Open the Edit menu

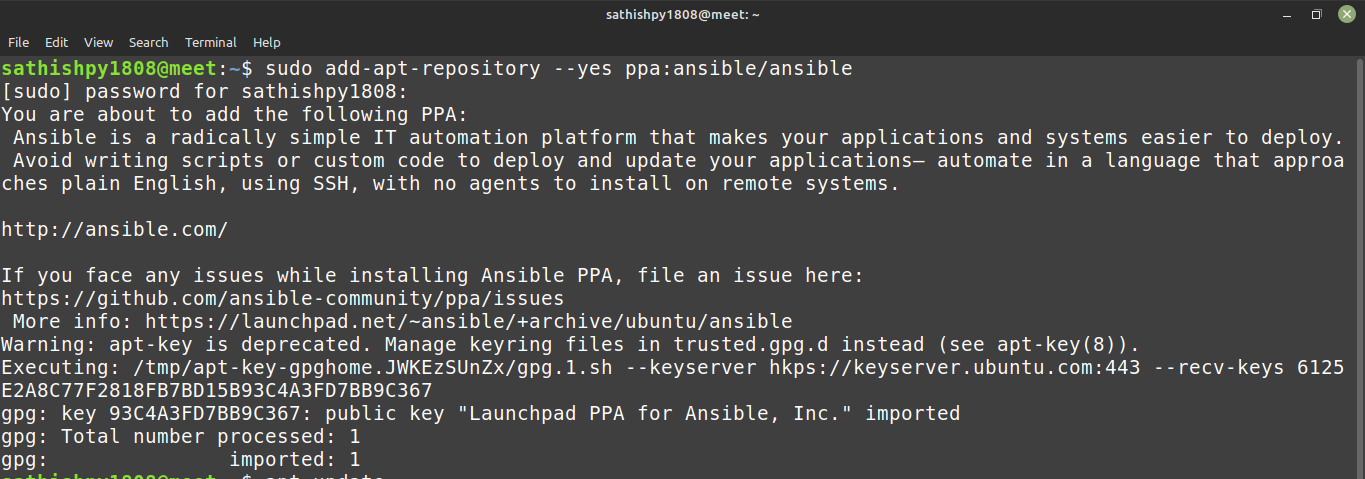56,43
